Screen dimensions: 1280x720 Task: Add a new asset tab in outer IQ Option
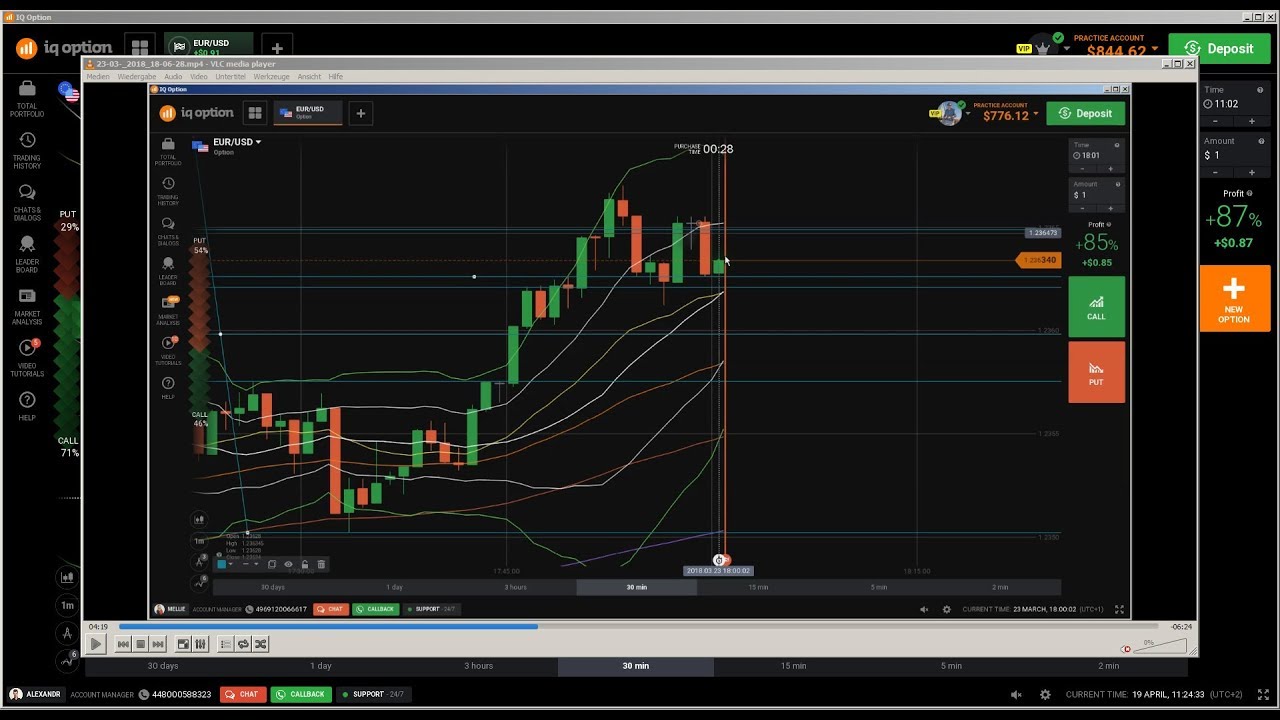pos(277,47)
